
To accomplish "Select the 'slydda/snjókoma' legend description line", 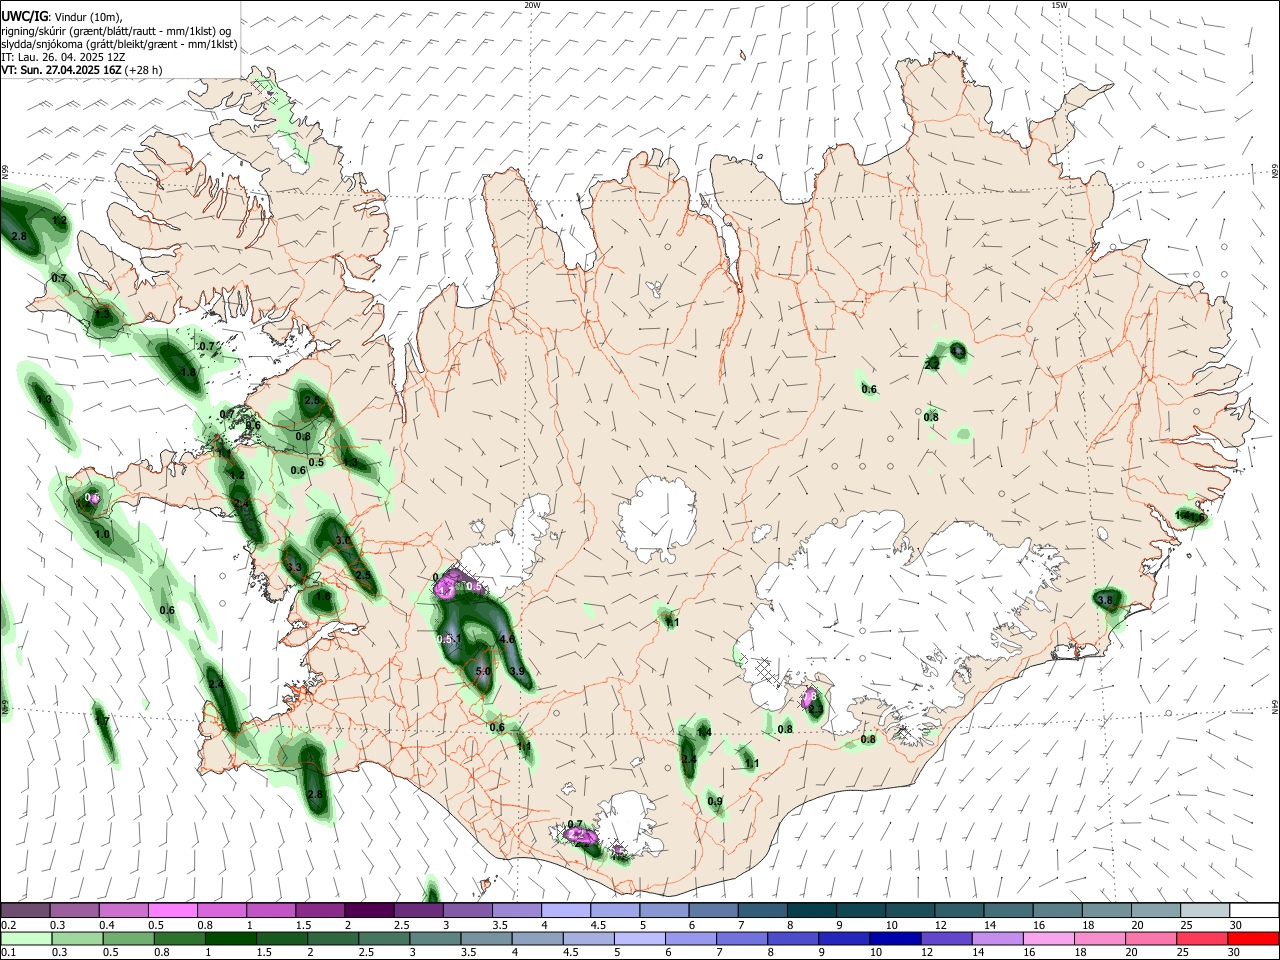I will point(119,44).
